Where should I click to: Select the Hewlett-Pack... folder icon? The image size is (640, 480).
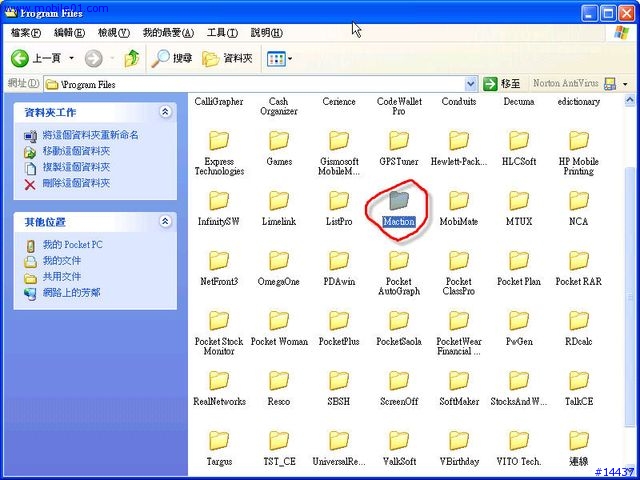[459, 140]
